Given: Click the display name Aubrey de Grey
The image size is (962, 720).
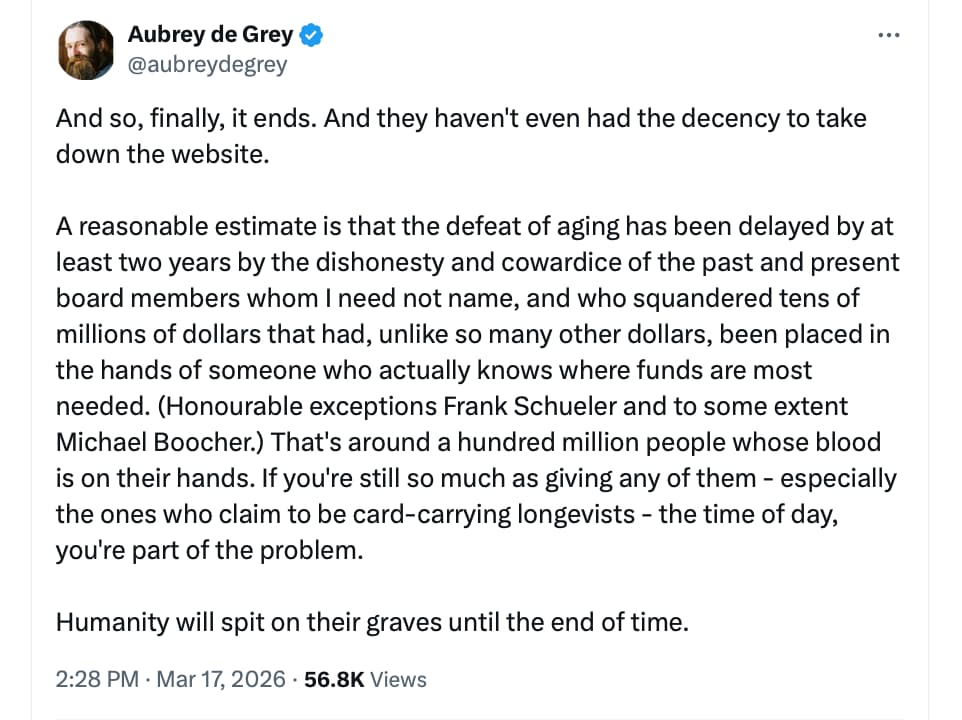Looking at the screenshot, I should (210, 35).
